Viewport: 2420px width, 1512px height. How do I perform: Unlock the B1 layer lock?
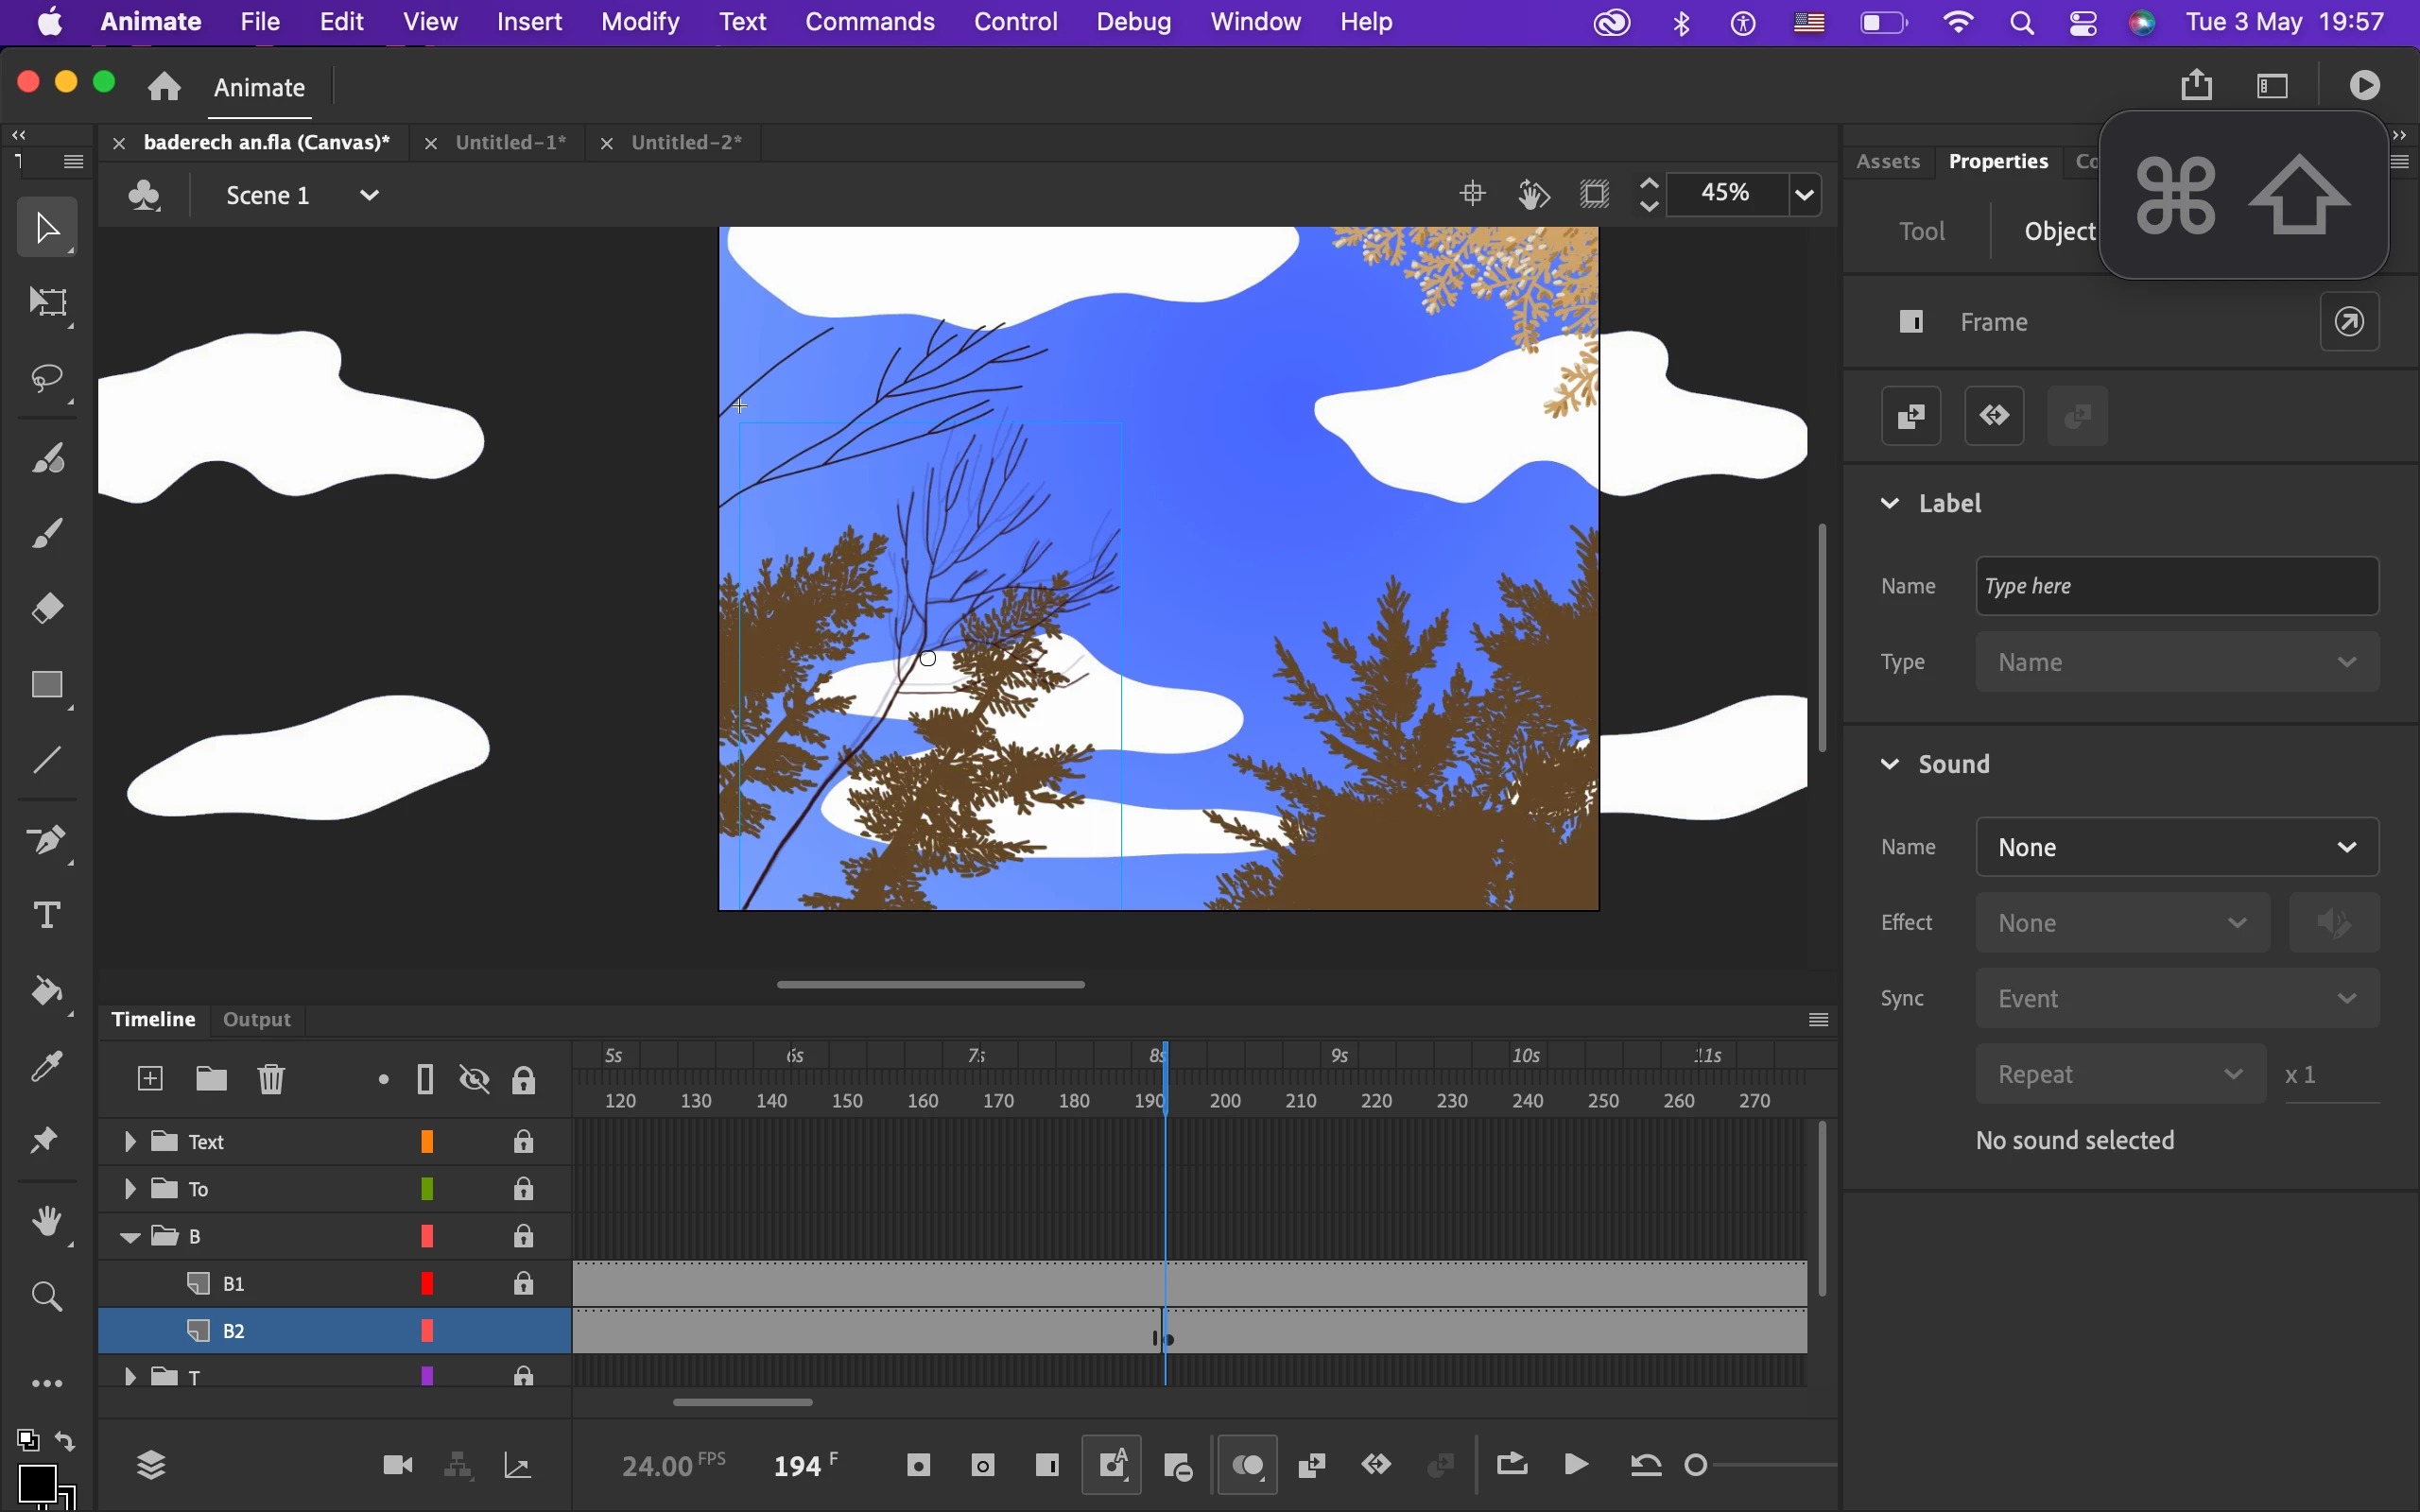point(523,1283)
